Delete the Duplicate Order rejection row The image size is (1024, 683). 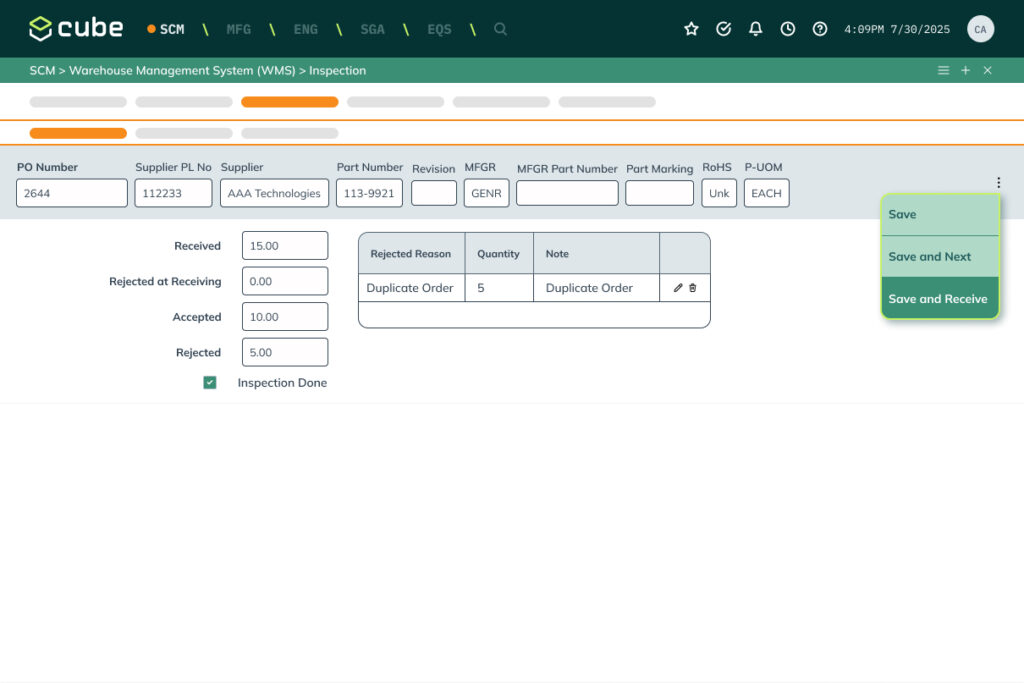pos(693,288)
